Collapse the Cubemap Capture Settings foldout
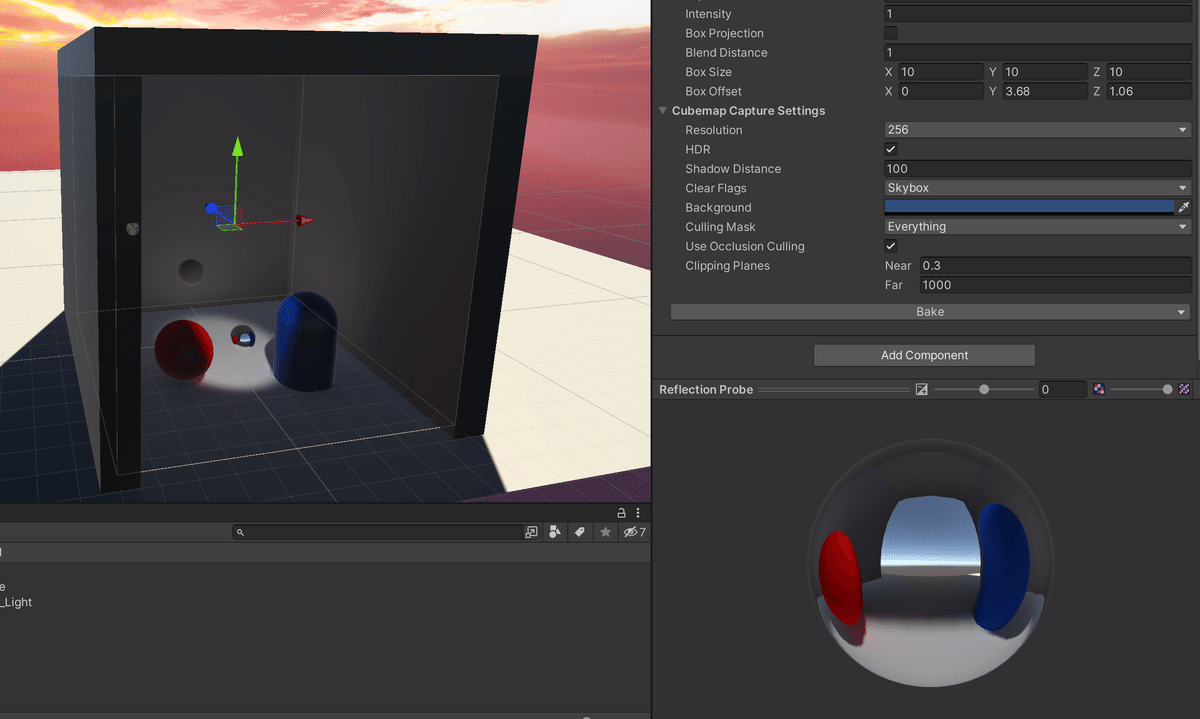 (662, 110)
